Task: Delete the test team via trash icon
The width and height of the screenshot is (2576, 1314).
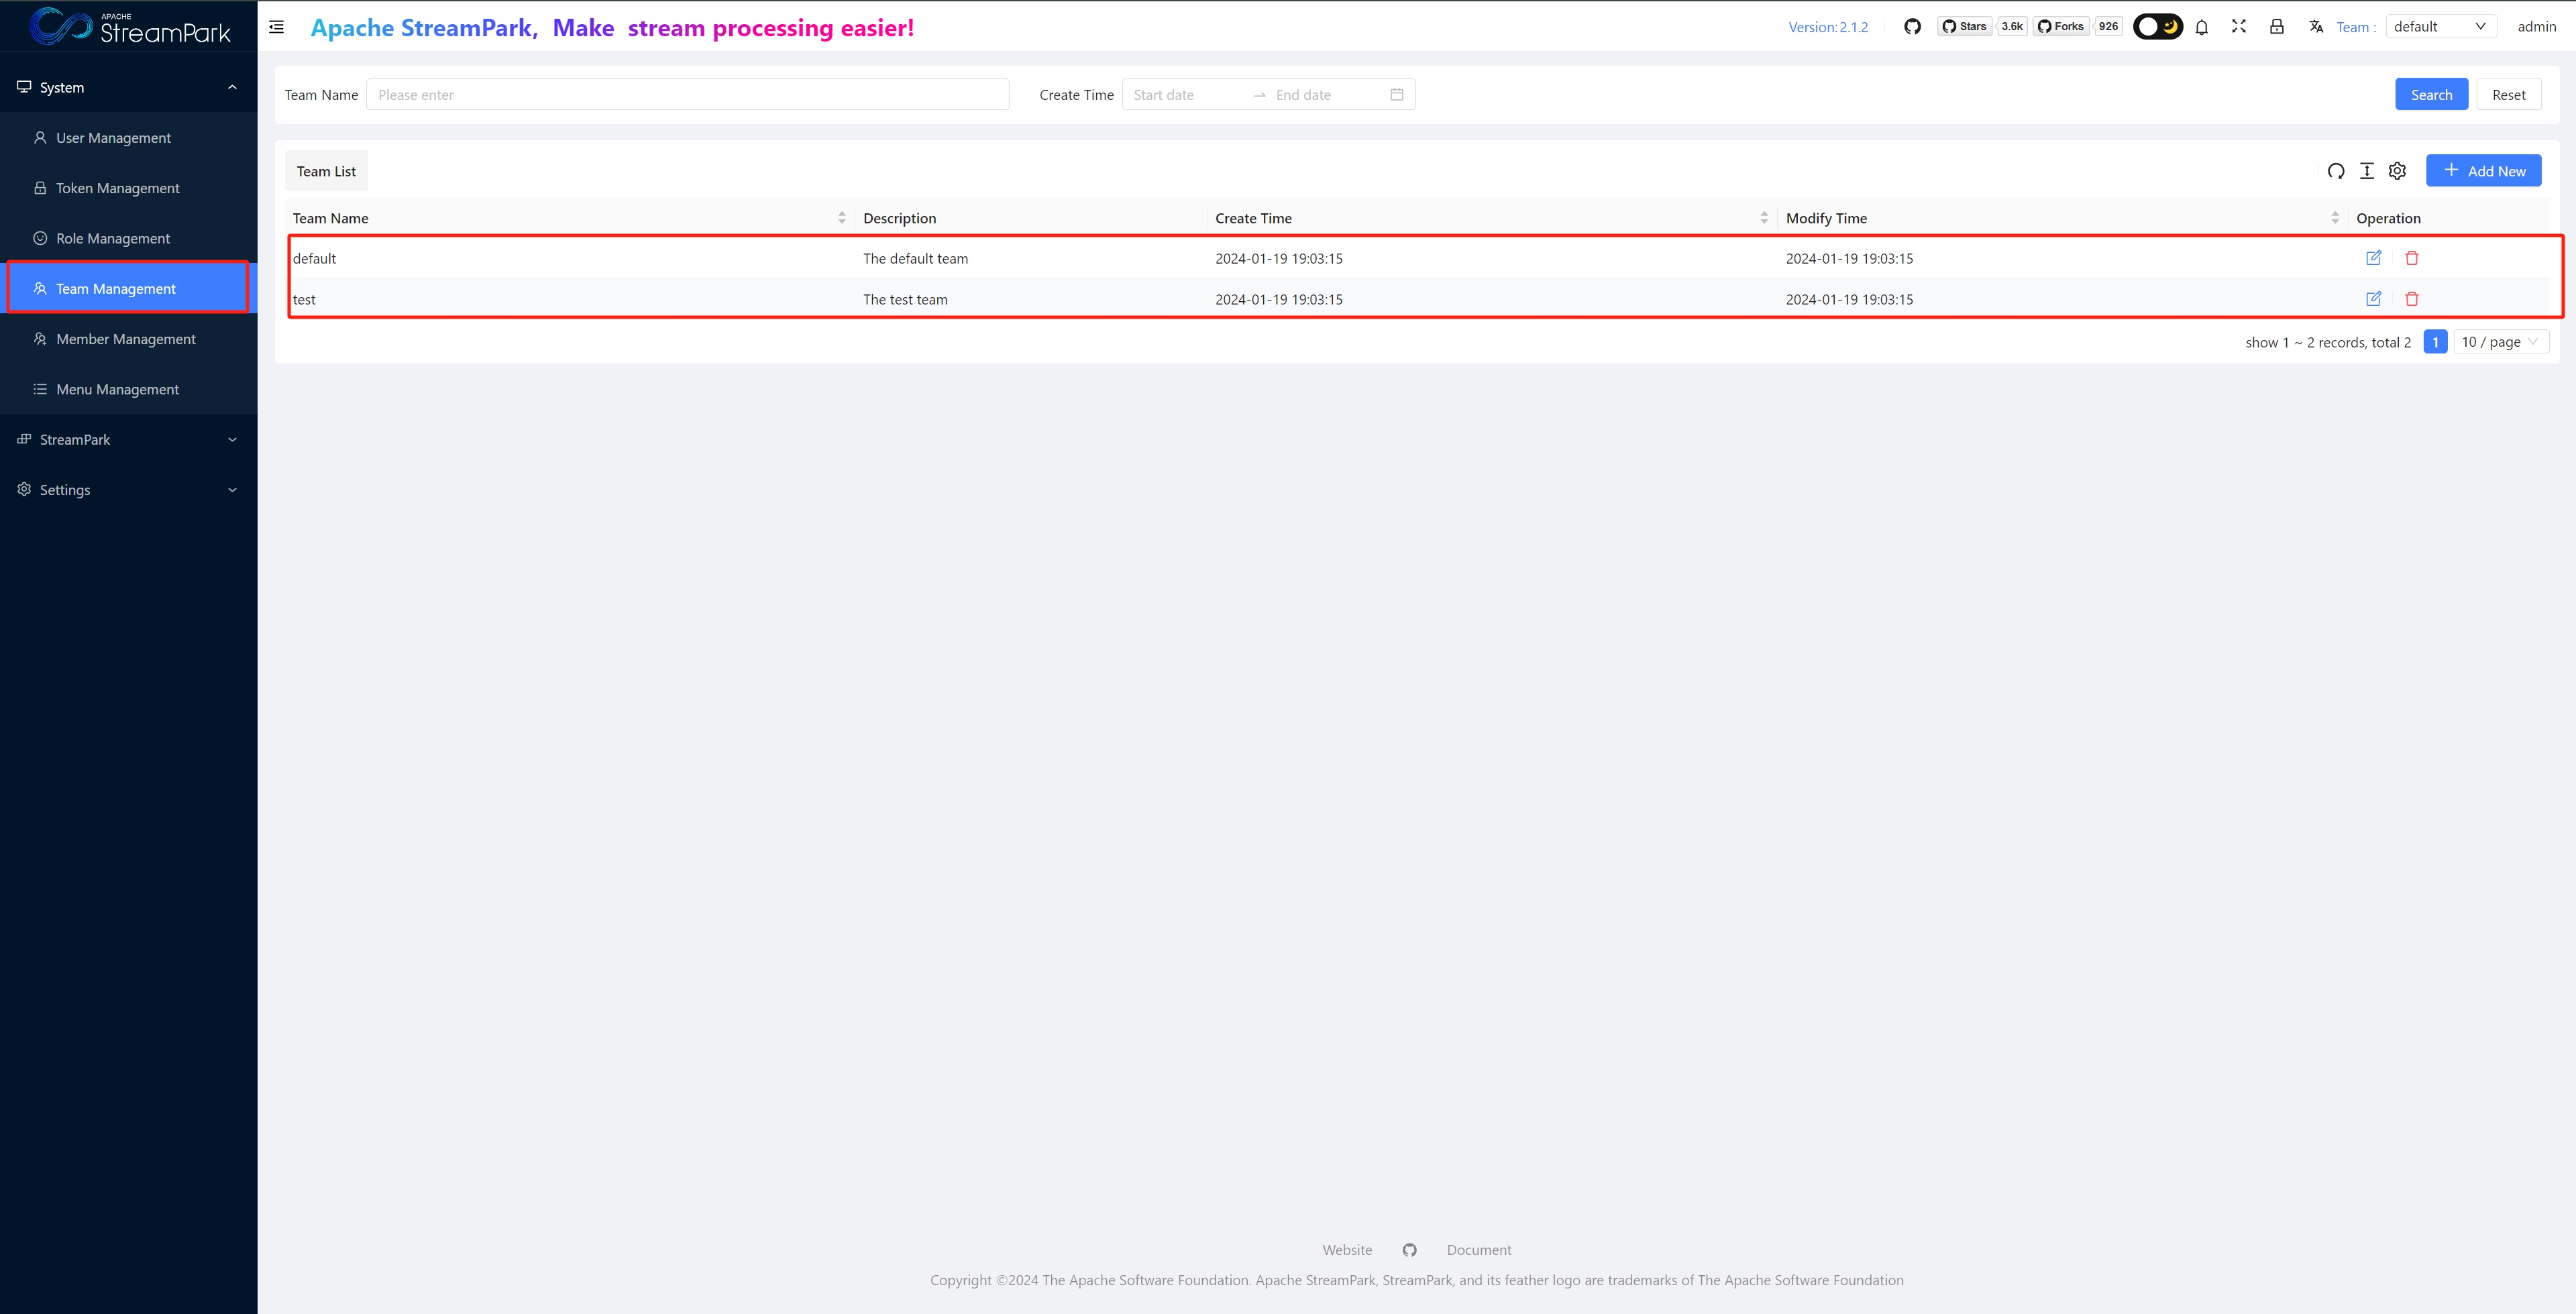Action: [2411, 299]
